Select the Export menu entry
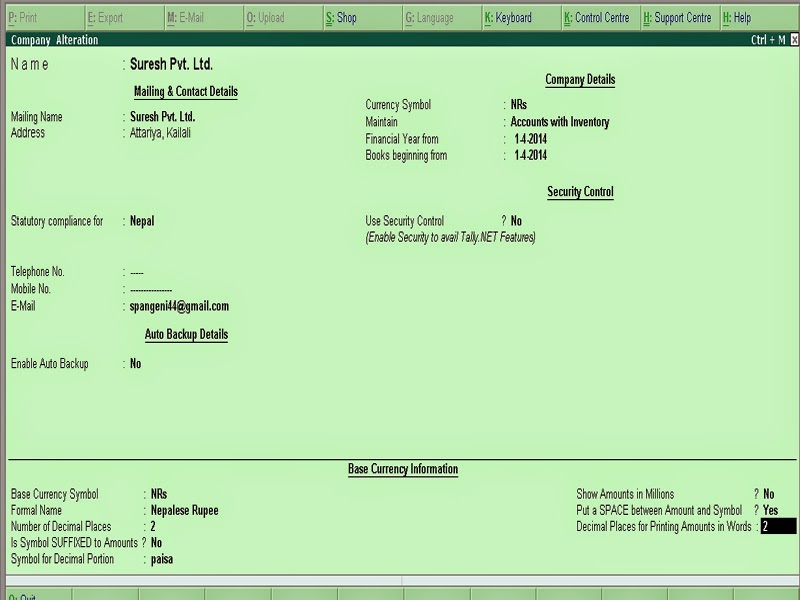 pos(108,17)
